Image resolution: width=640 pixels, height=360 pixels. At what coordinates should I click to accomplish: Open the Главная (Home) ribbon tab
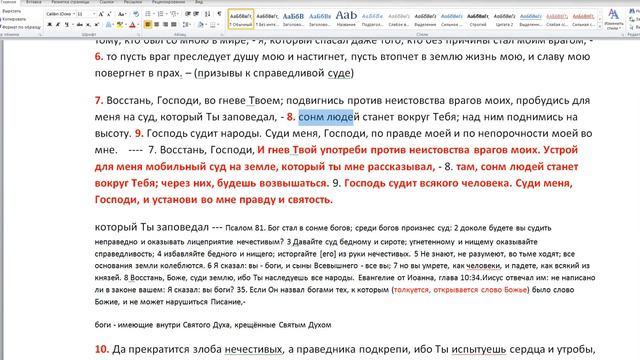(9, 2)
